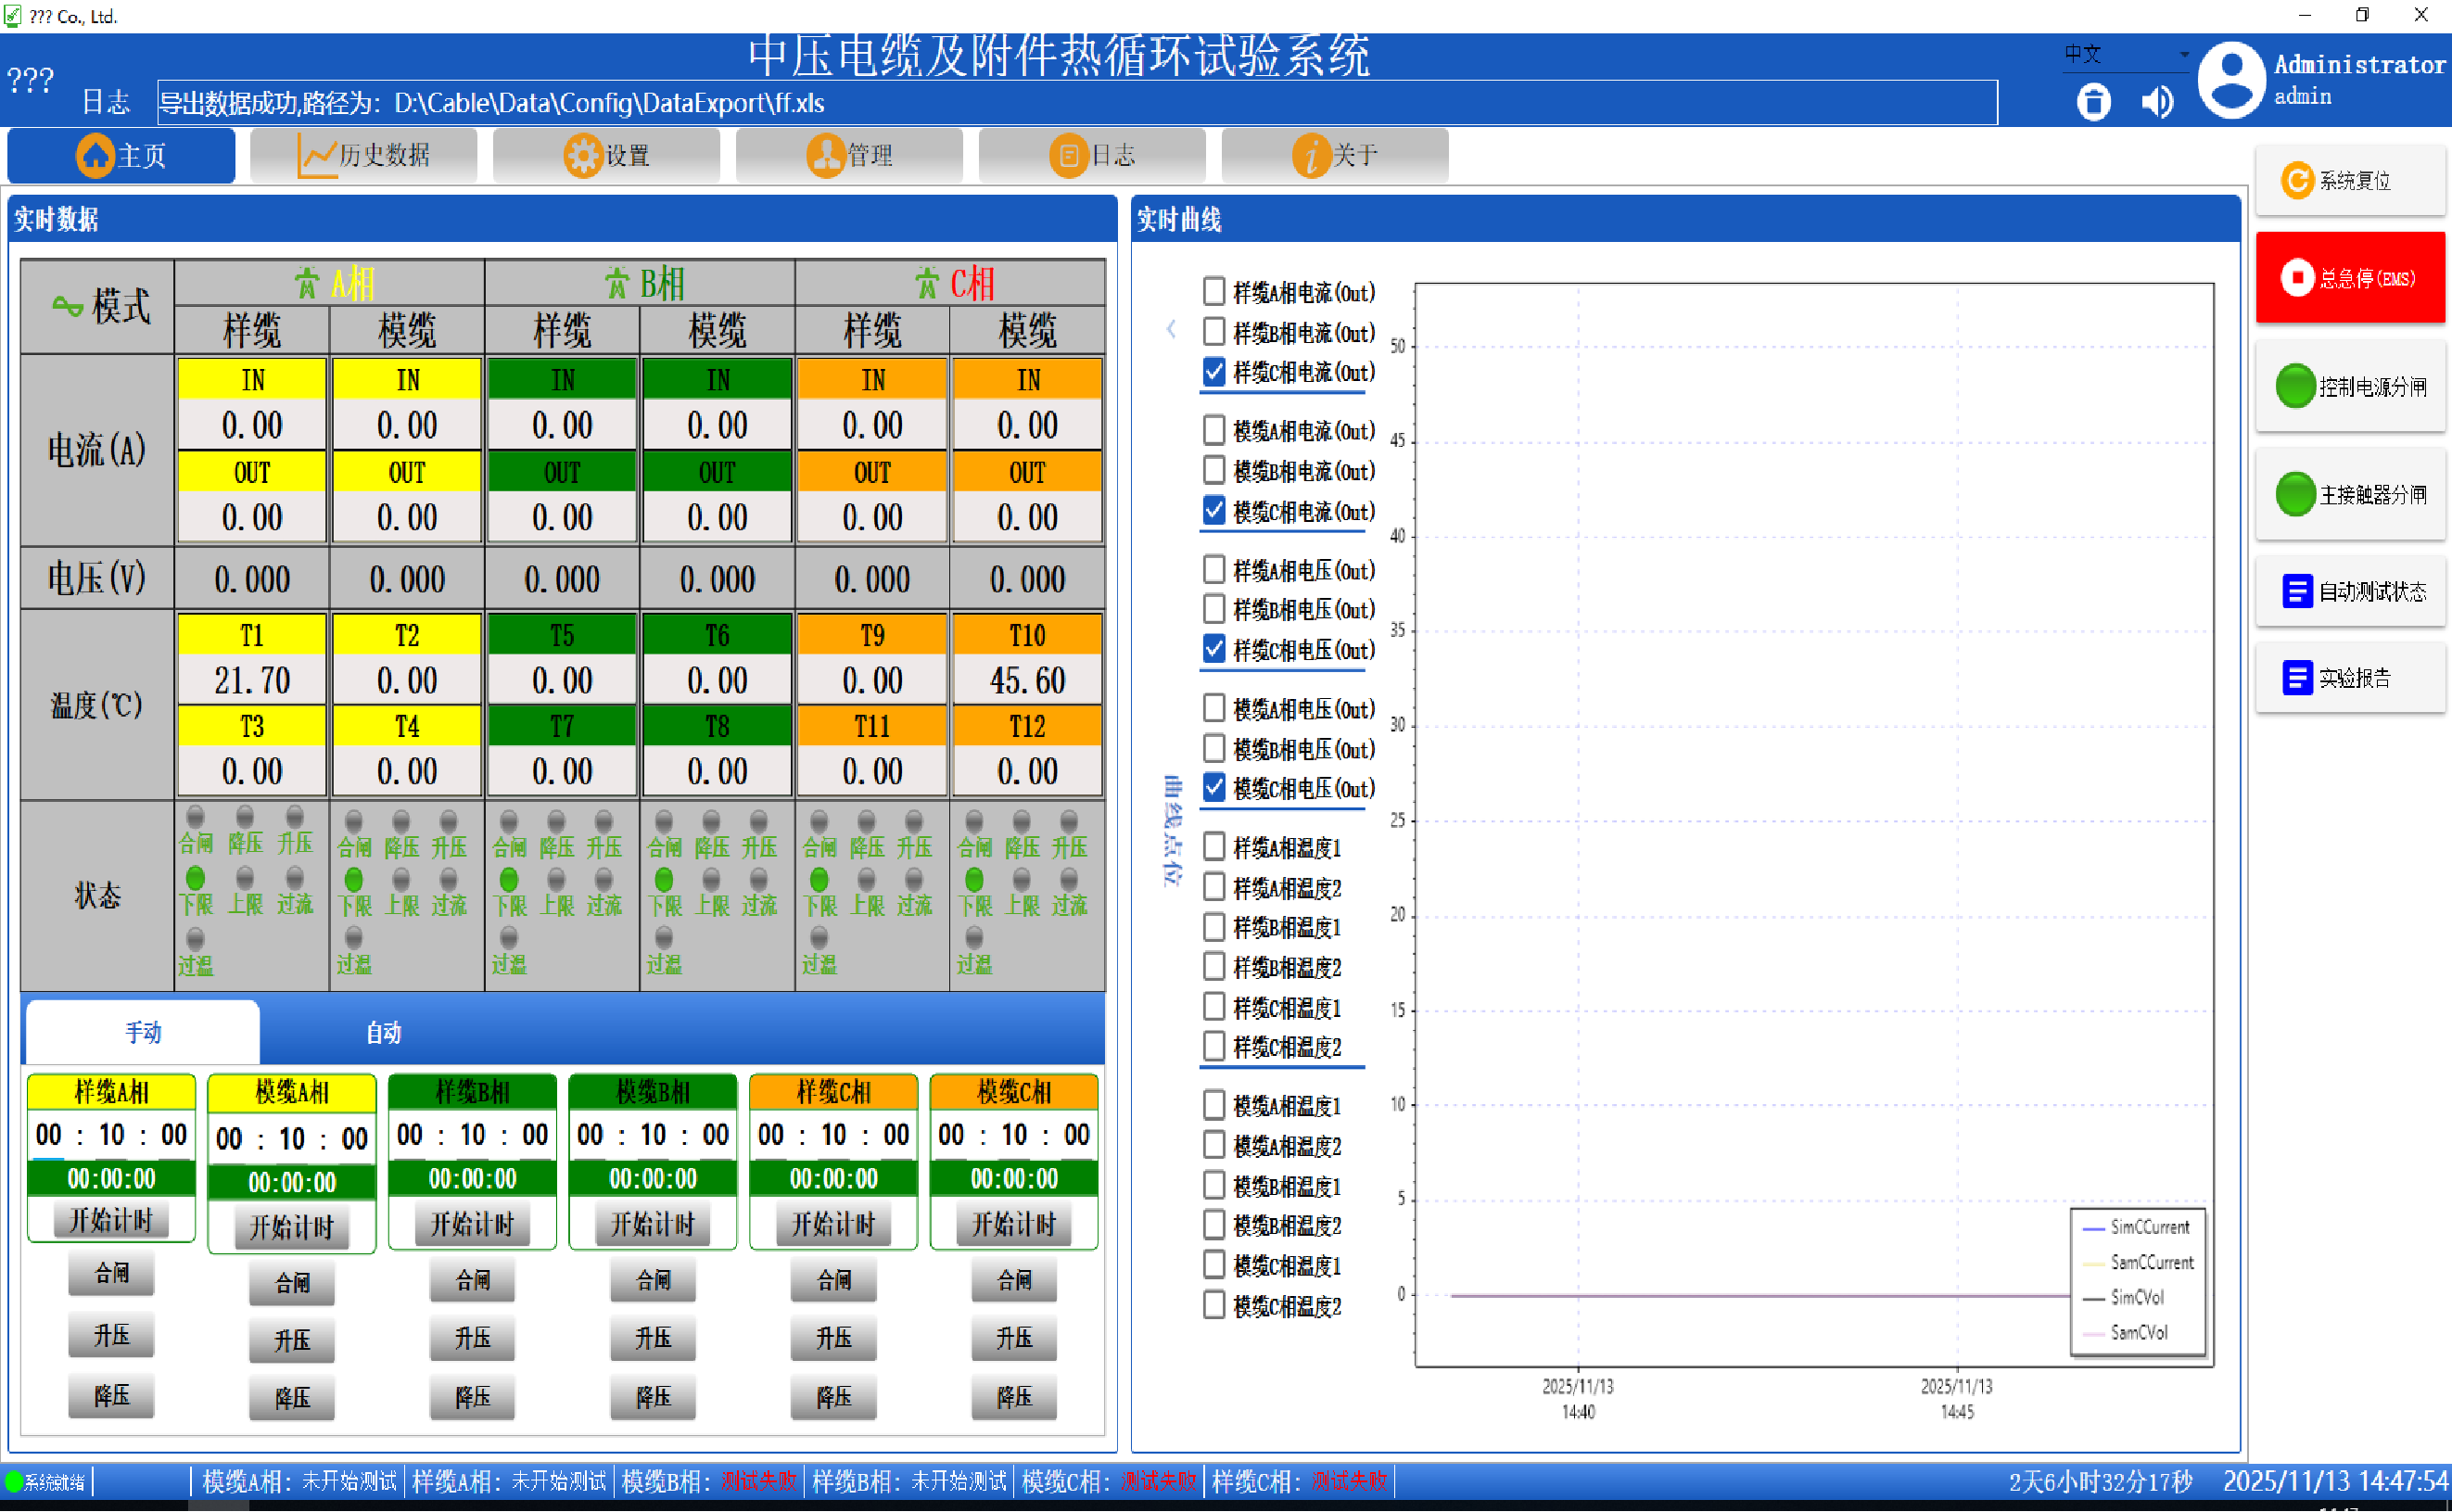Open the 历史数据 history data tab
Screen dimensions: 2452x1512
[x=364, y=156]
